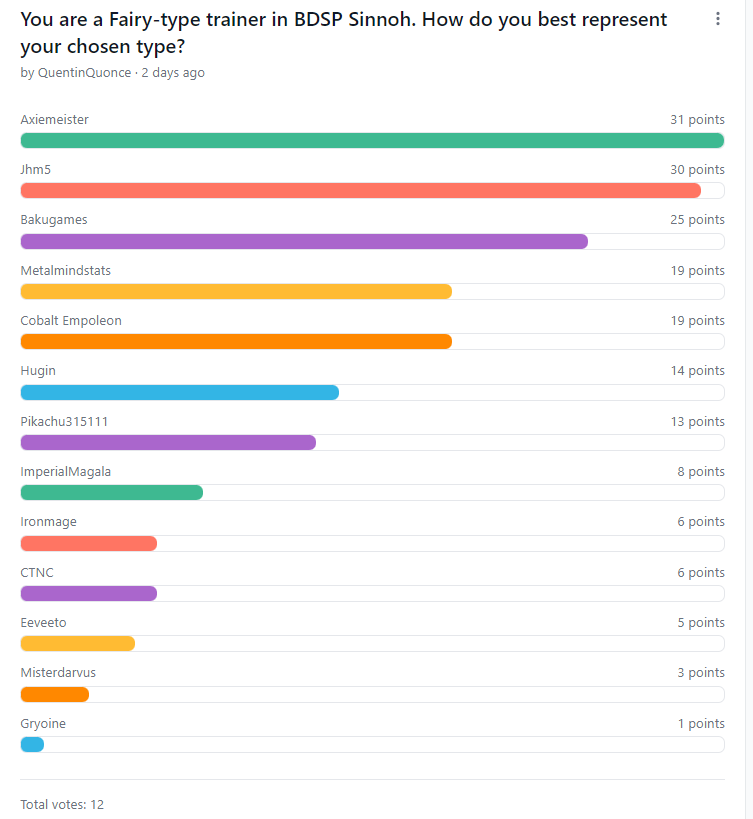The image size is (753, 819).
Task: Click the Gryoine option label
Action: [43, 723]
